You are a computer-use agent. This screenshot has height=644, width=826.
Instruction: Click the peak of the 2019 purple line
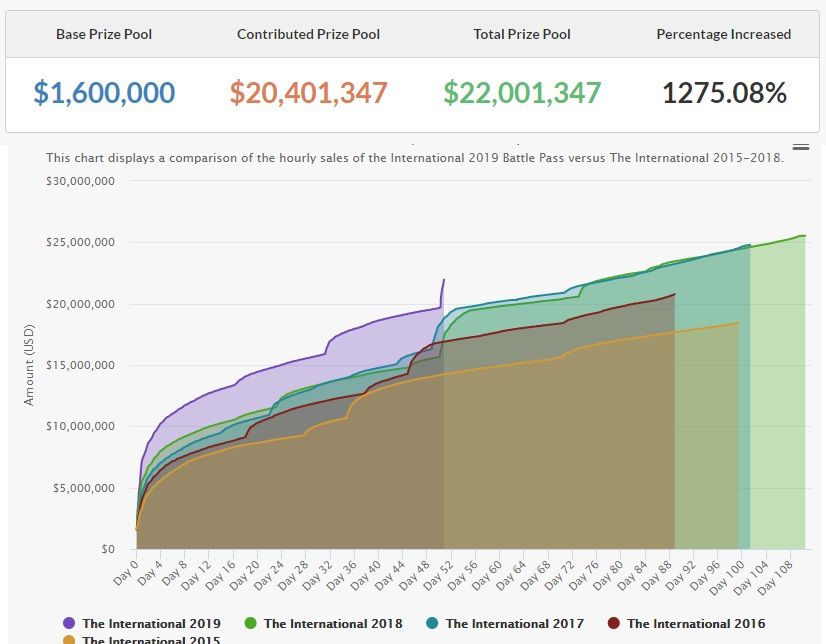pyautogui.click(x=443, y=280)
